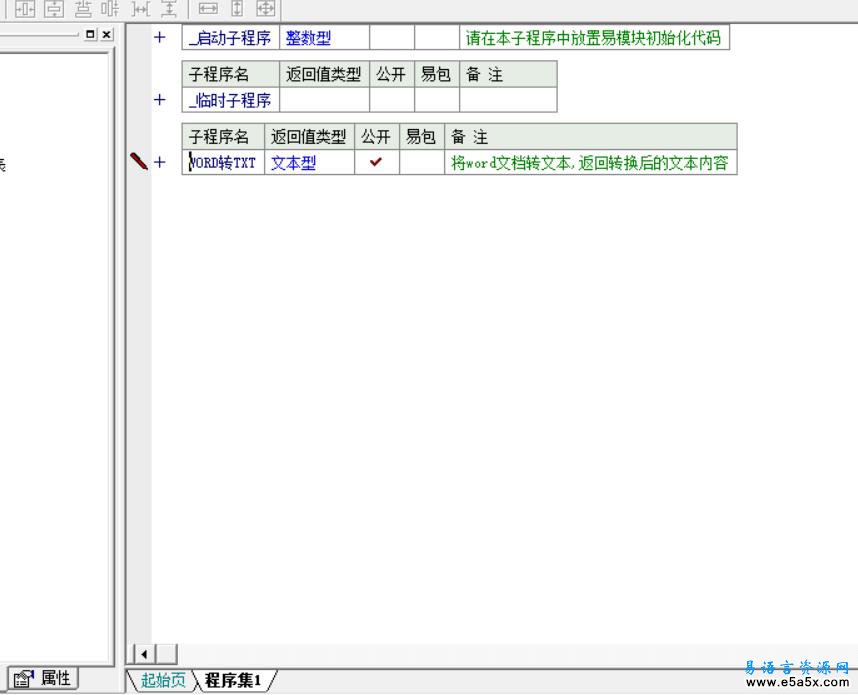Click the 文本型 return type cell

click(x=310, y=163)
